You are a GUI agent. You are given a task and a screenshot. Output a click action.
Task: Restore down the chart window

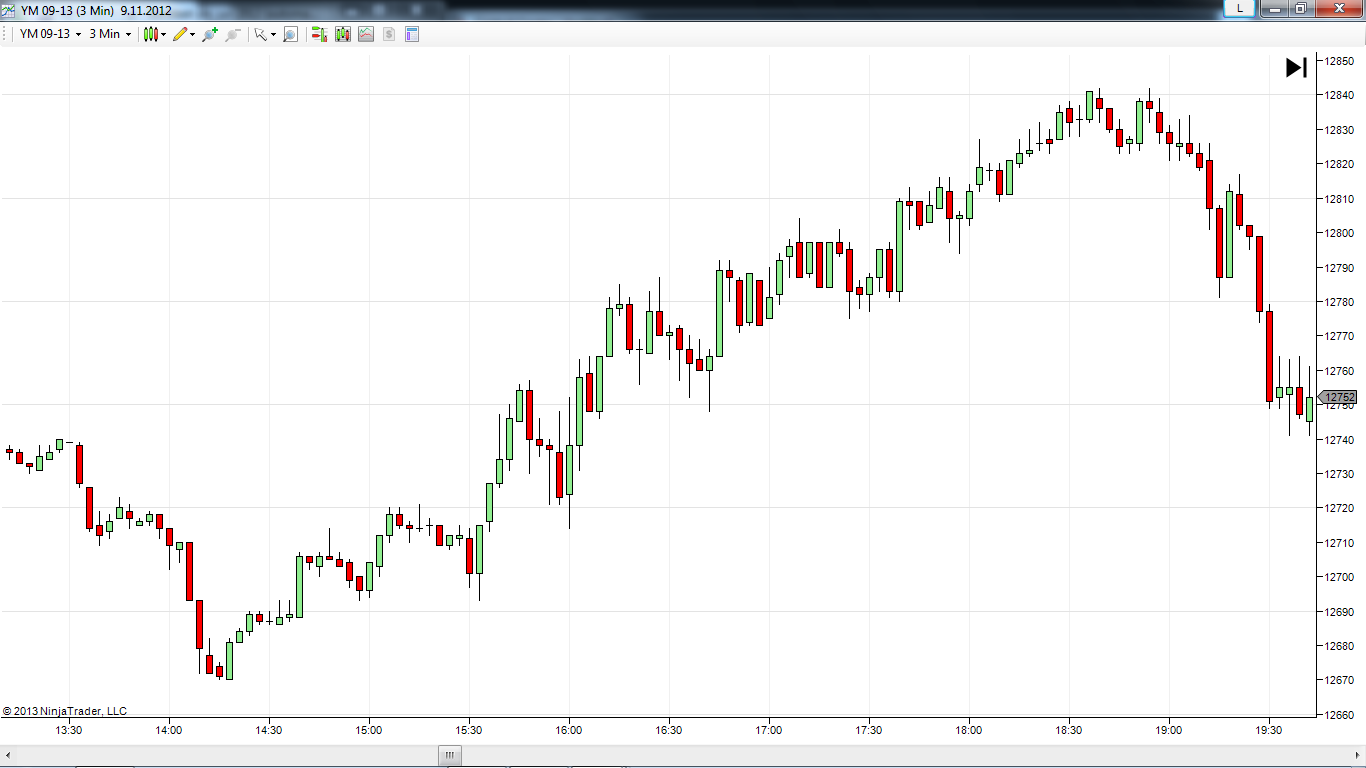pyautogui.click(x=1300, y=8)
